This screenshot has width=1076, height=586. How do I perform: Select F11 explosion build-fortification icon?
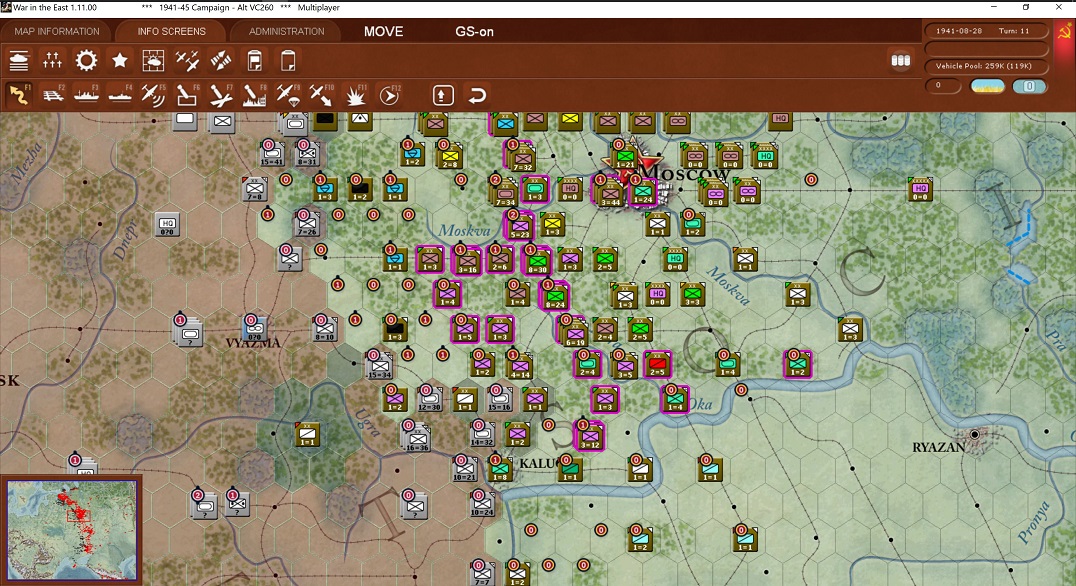click(x=355, y=95)
